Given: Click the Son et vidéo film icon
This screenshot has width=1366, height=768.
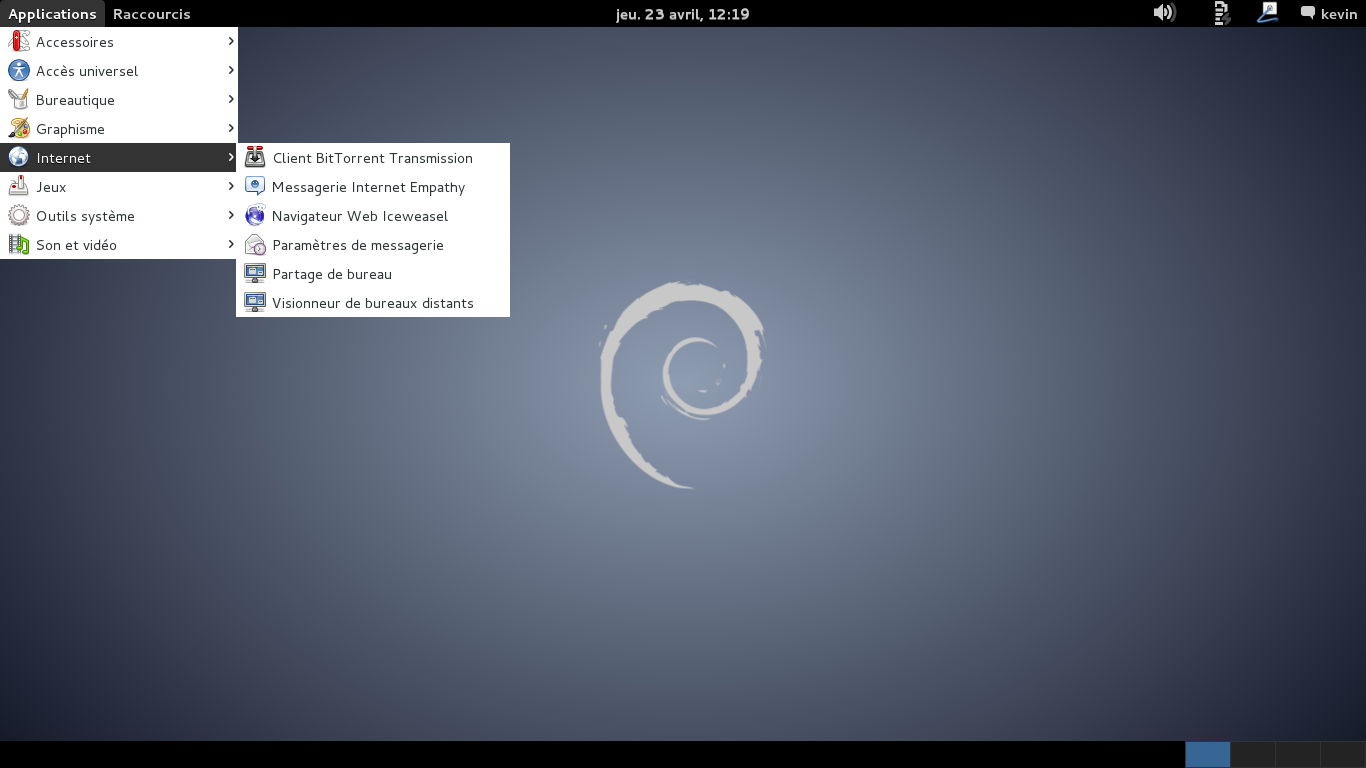Looking at the screenshot, I should coord(19,245).
